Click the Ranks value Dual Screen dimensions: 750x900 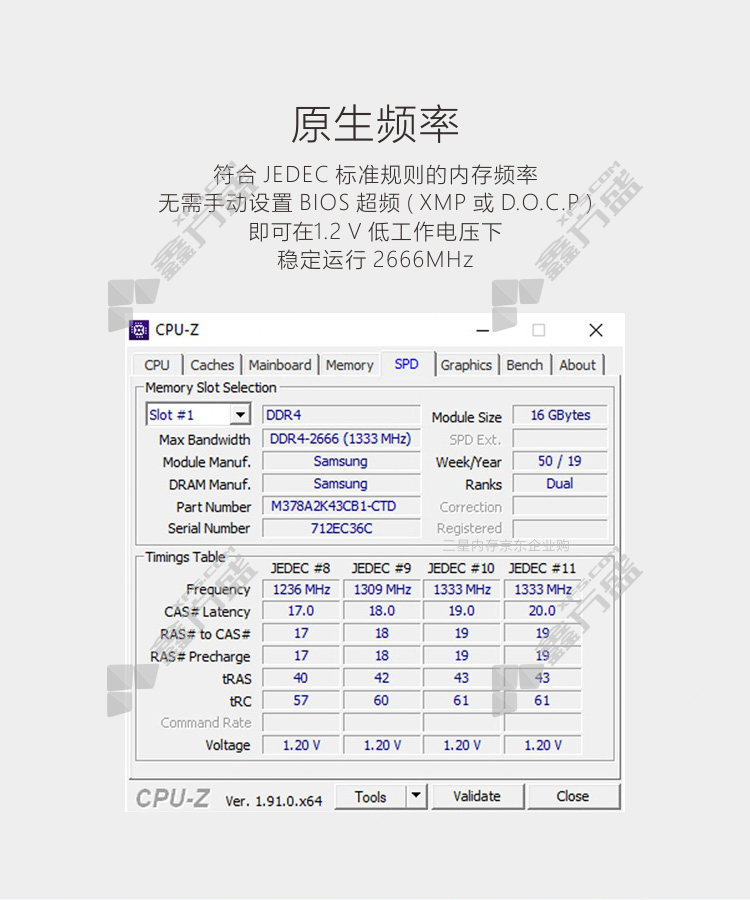560,484
